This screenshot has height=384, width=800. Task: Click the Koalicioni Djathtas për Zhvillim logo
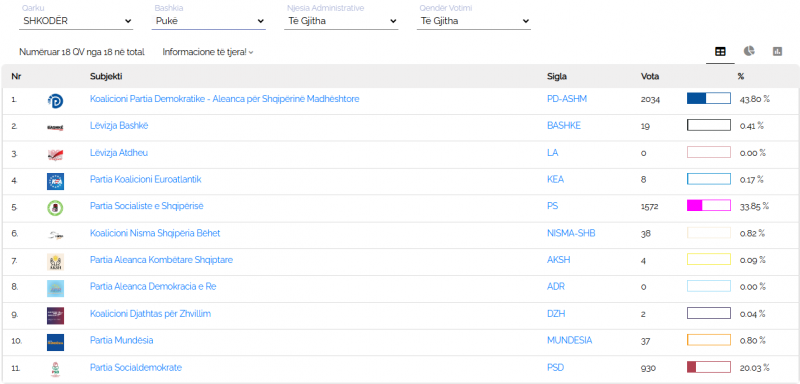(55, 316)
